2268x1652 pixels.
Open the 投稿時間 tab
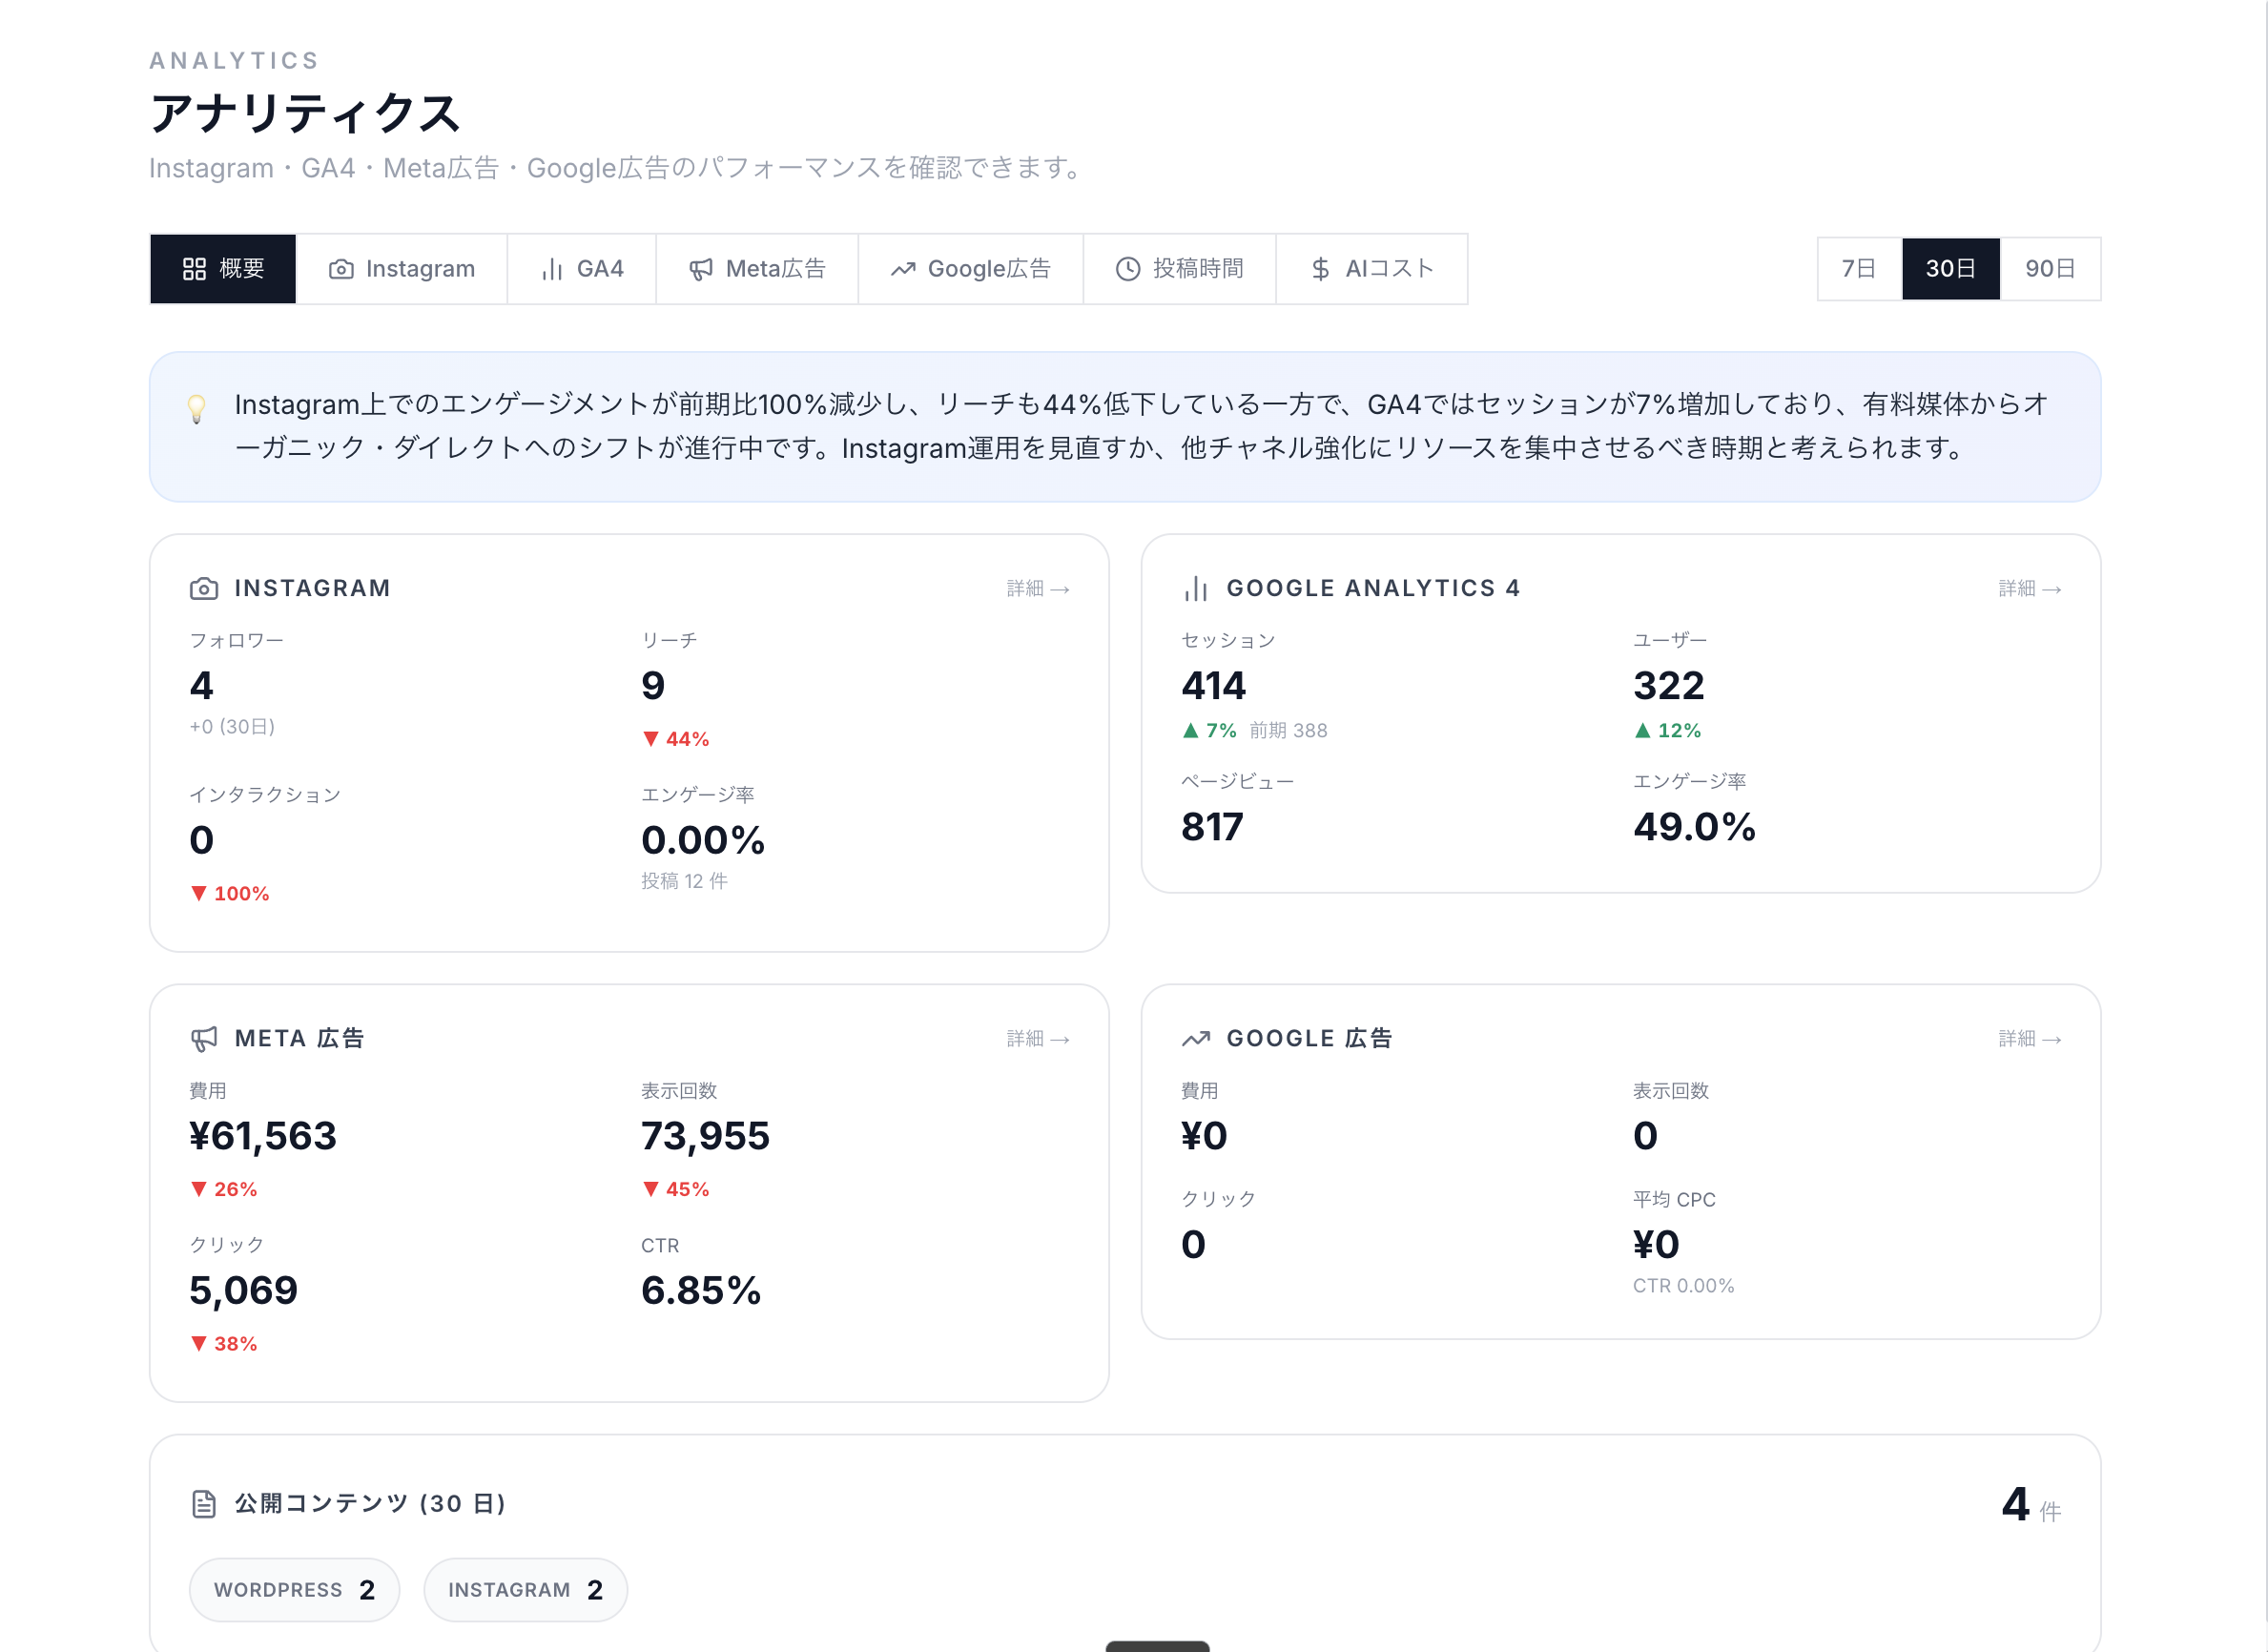click(x=1180, y=269)
